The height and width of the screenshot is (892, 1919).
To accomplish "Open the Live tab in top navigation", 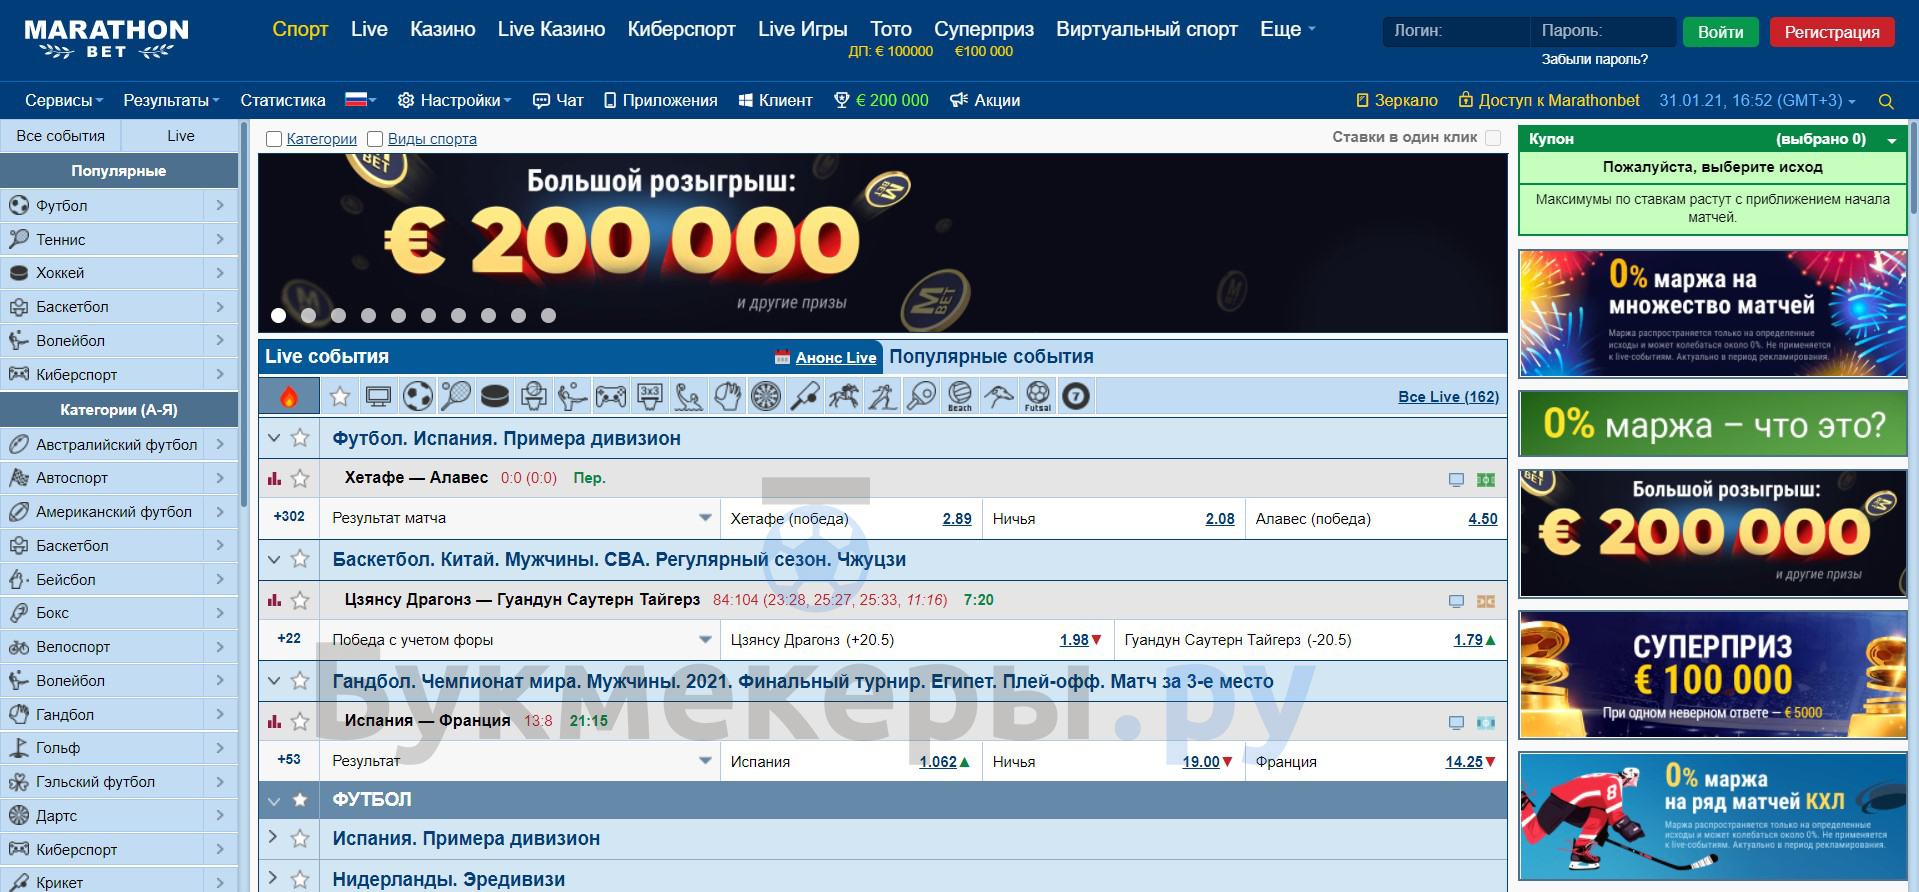I will (x=369, y=29).
